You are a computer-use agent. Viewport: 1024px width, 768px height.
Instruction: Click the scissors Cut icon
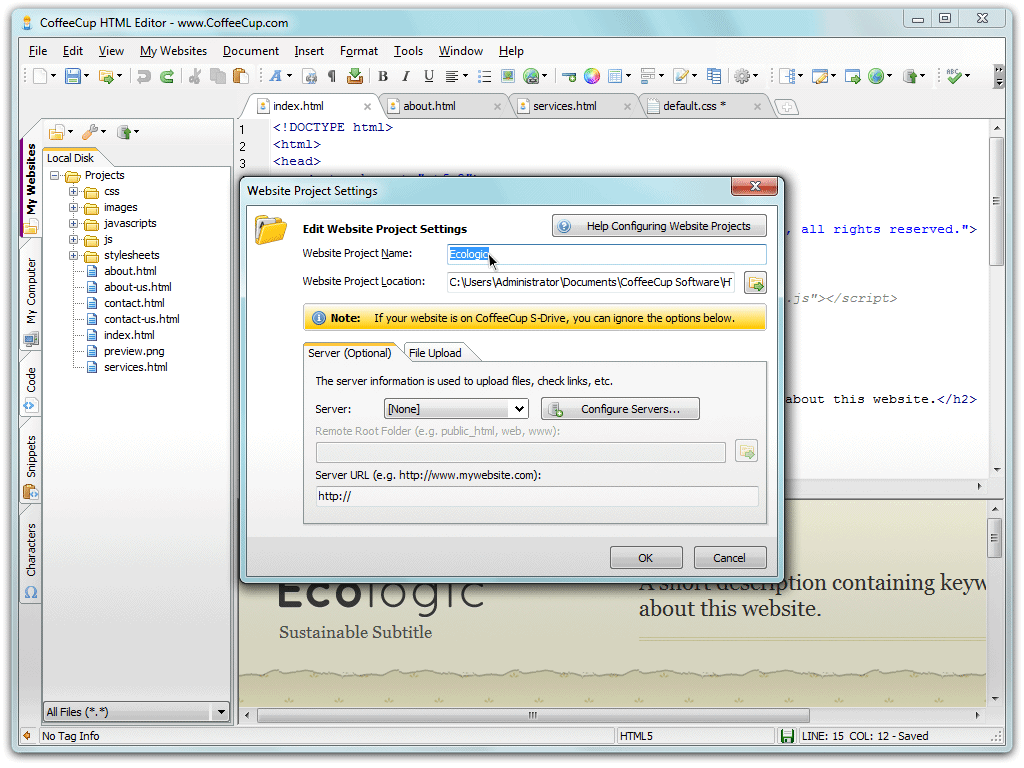[194, 77]
